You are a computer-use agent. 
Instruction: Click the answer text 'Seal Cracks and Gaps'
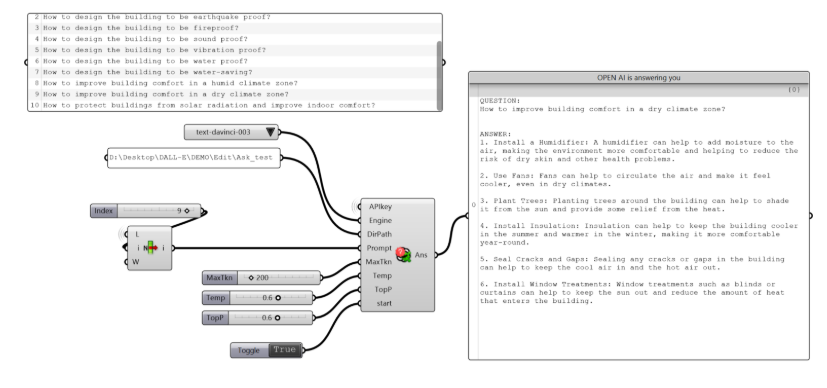click(541, 259)
